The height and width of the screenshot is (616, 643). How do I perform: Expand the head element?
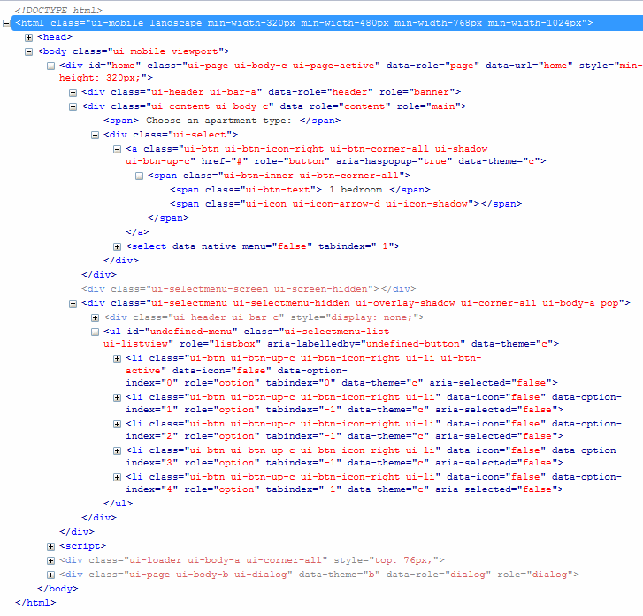[29, 38]
